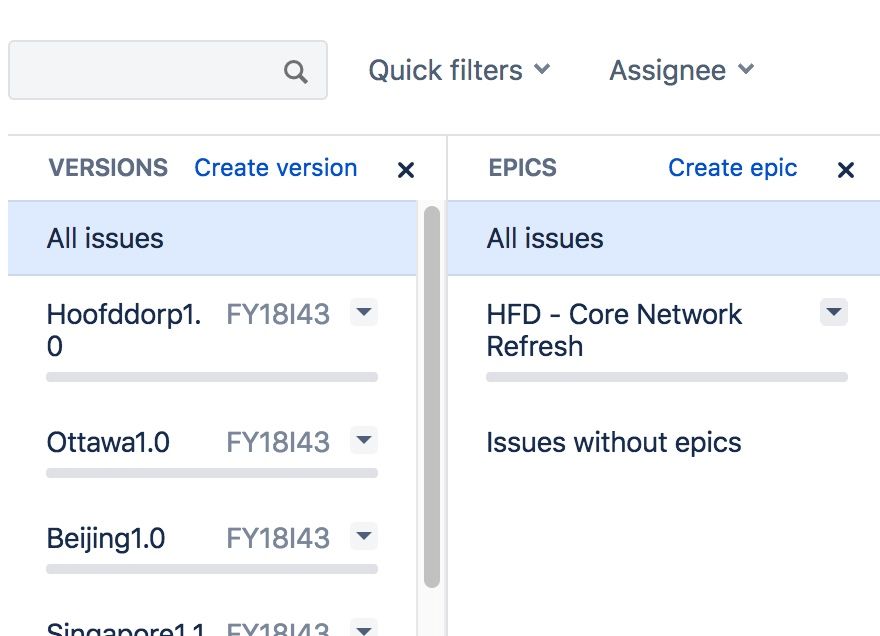
Task: Select the Ottawa1.0 version
Action: (x=108, y=442)
